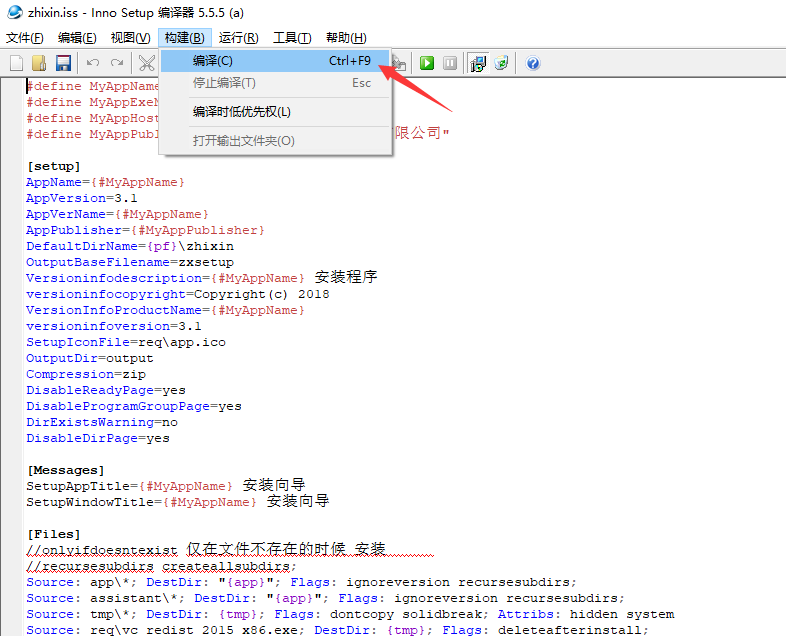786x636 pixels.
Task: Click the versioninfoversion=3.1 line
Action: coord(114,327)
